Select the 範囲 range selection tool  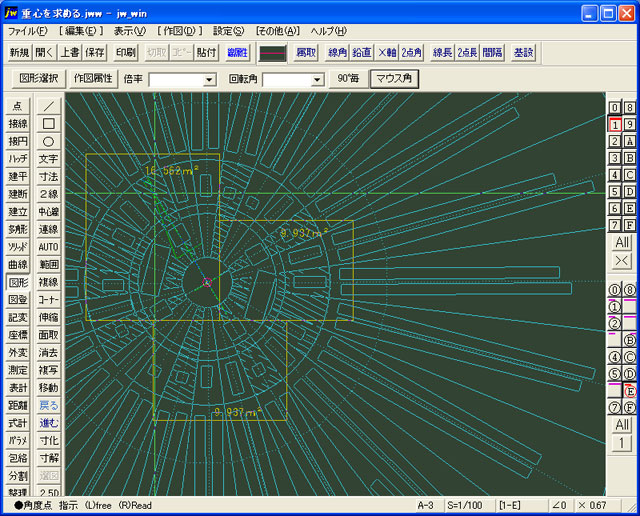click(48, 265)
